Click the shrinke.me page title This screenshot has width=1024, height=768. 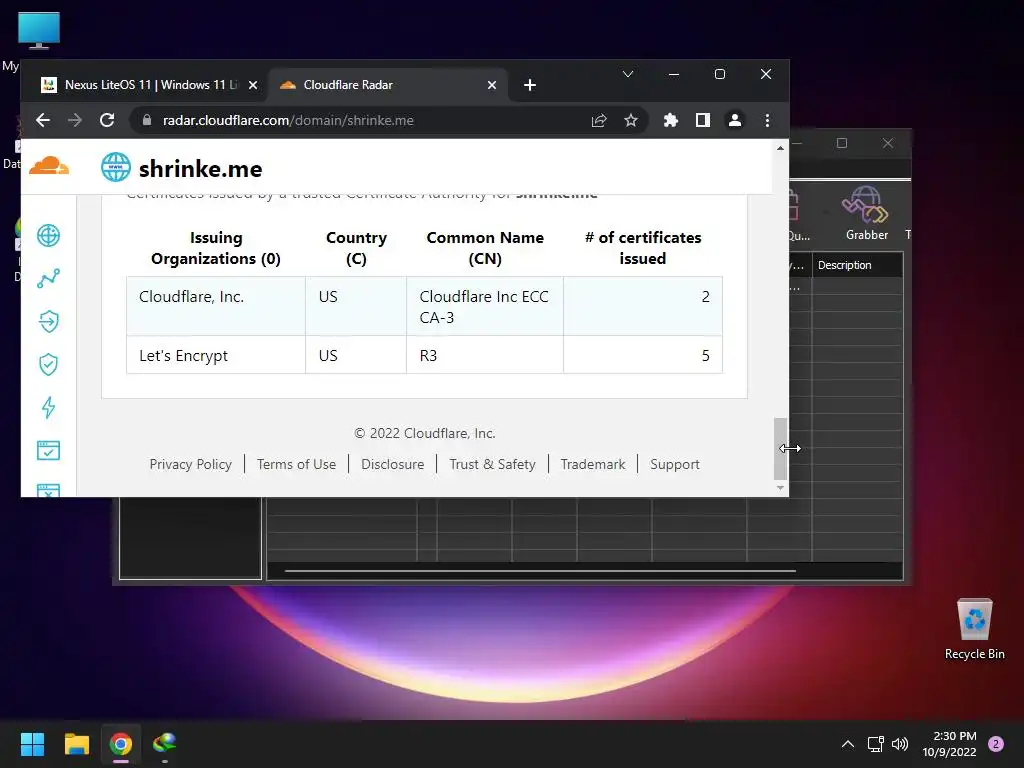[x=200, y=168]
